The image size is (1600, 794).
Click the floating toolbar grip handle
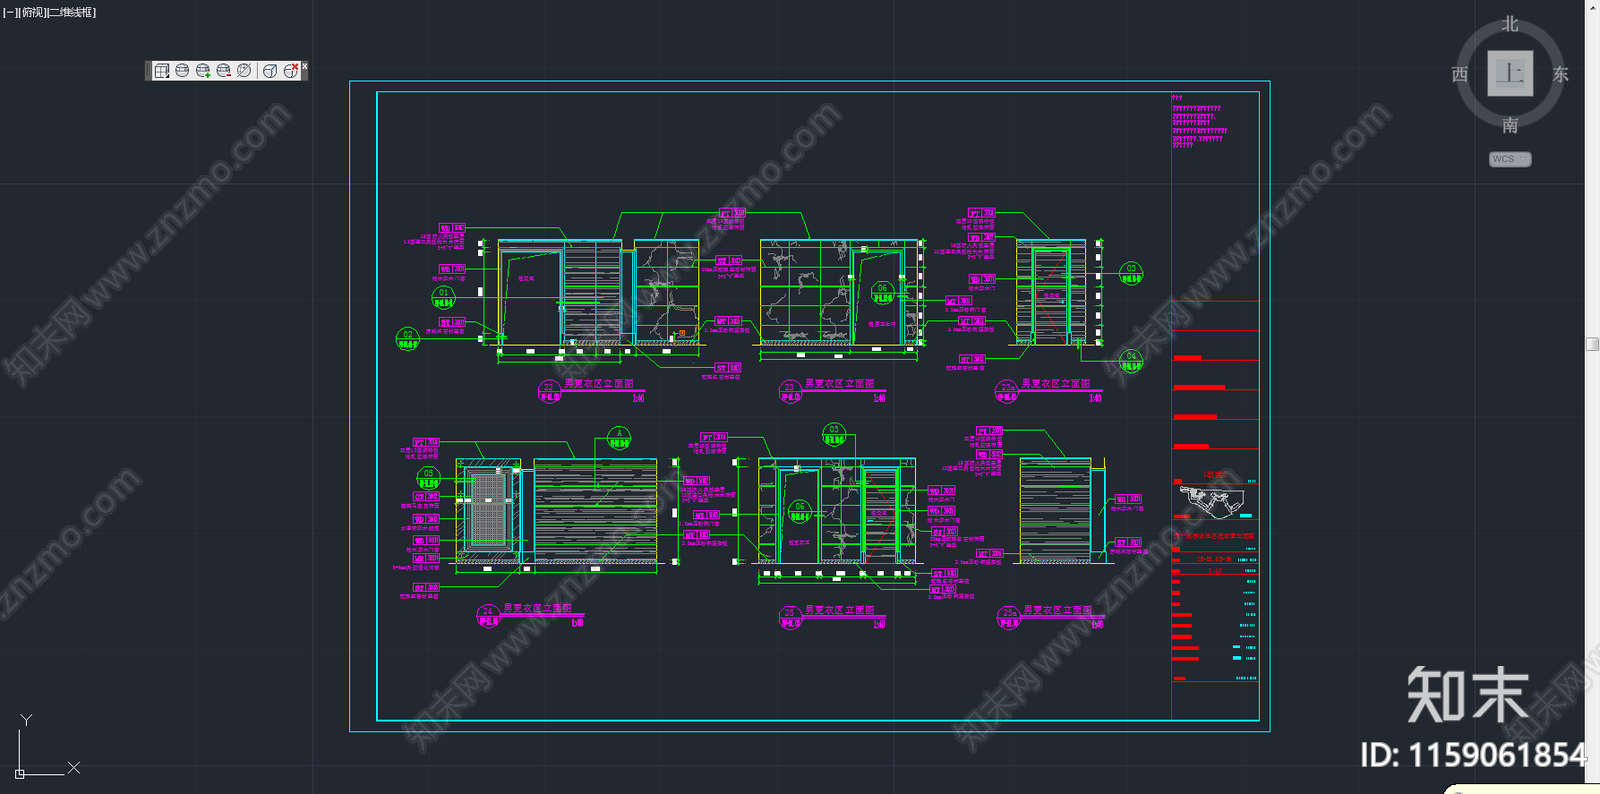pyautogui.click(x=148, y=70)
